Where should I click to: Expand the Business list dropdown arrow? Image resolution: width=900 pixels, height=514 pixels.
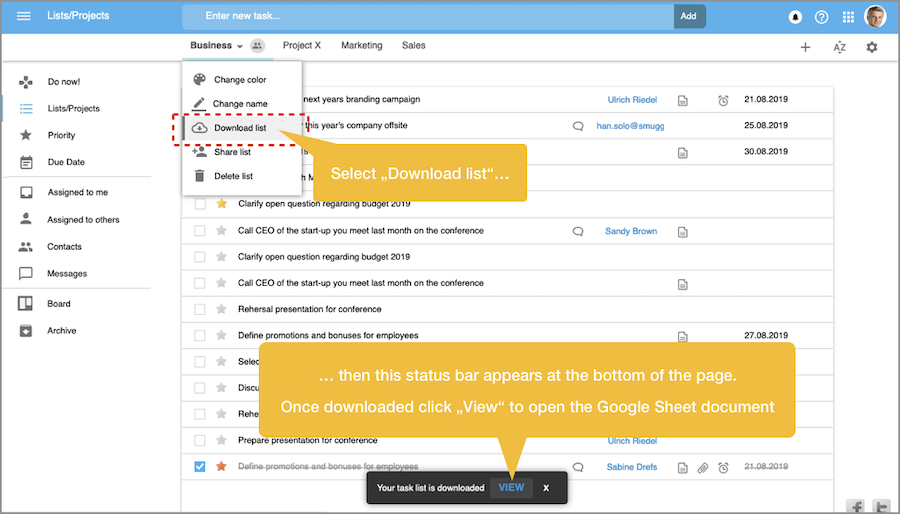click(239, 46)
